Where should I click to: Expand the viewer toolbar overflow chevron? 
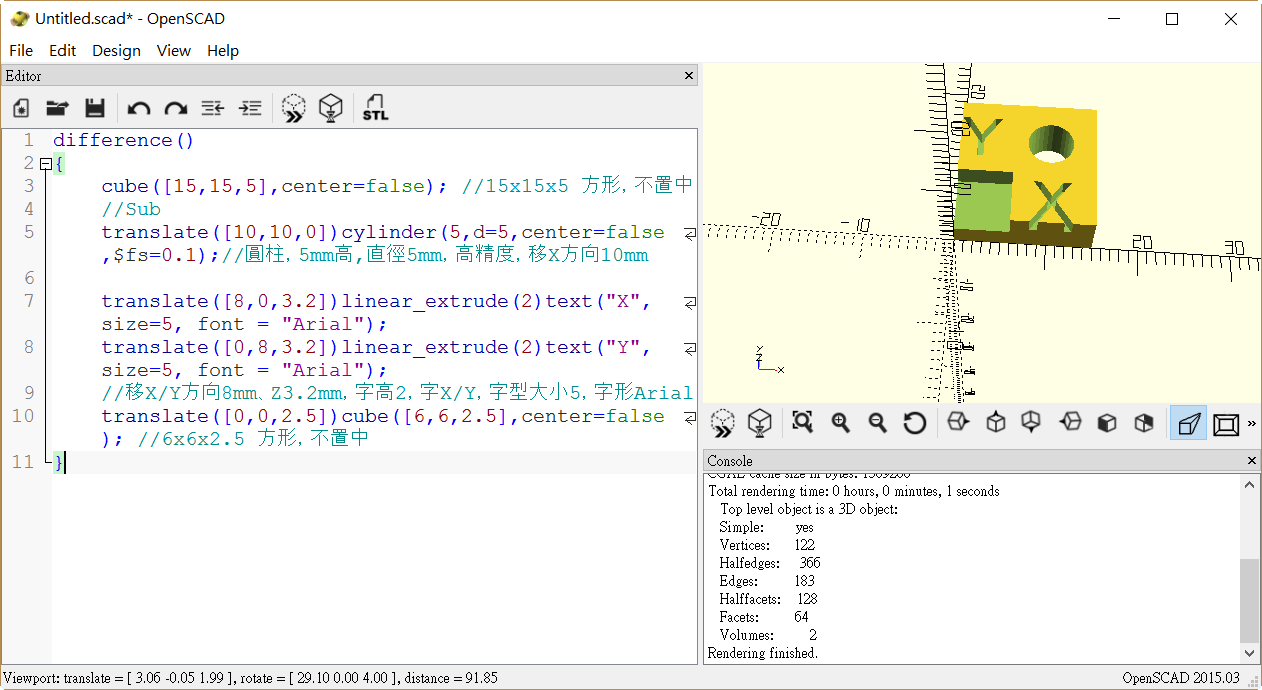pyautogui.click(x=1251, y=424)
